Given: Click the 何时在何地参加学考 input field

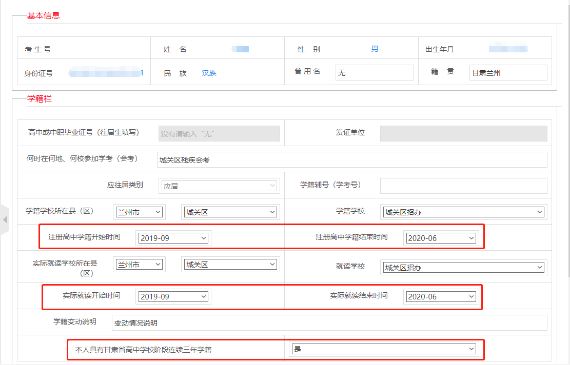Looking at the screenshot, I should [352, 160].
